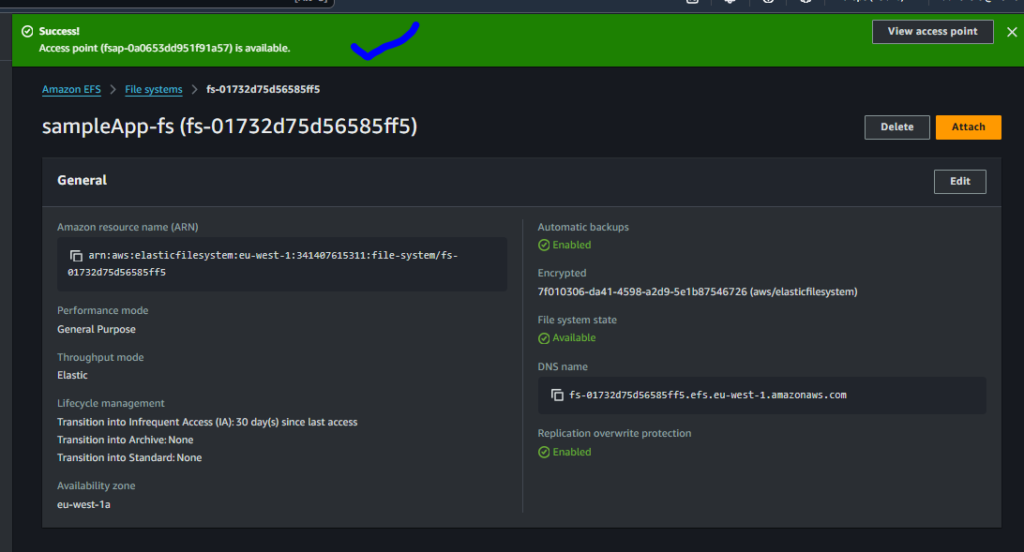
Task: Copy the DNS name
Action: 557,395
